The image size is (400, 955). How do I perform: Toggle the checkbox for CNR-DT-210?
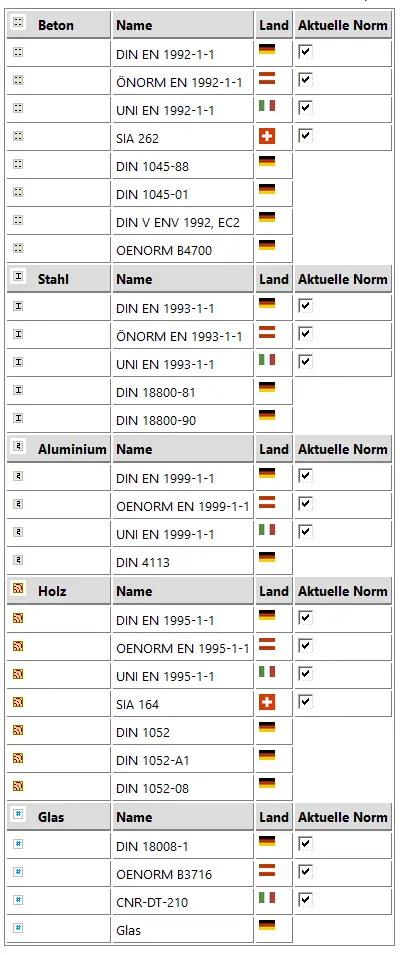(x=305, y=900)
